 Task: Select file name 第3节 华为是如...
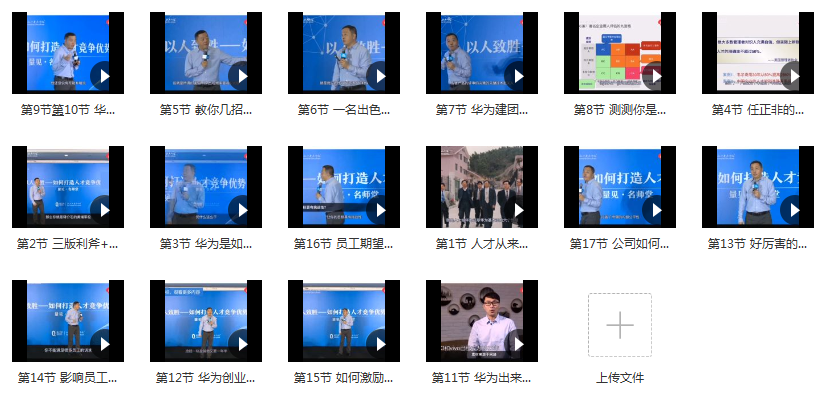click(206, 243)
